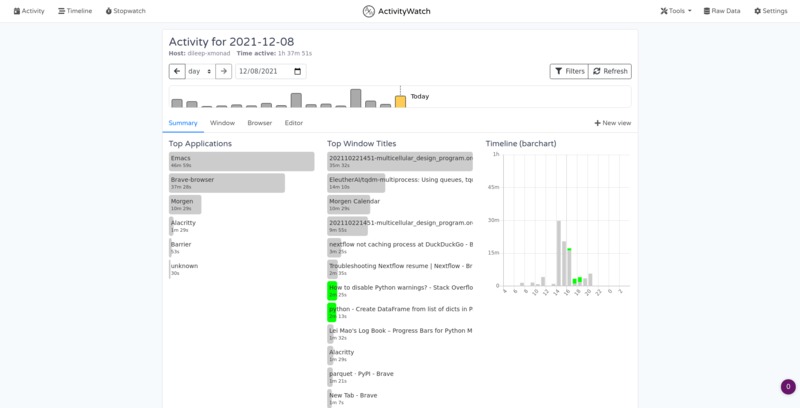Open the Timeline page in navbar
The width and height of the screenshot is (800, 408).
[75, 11]
